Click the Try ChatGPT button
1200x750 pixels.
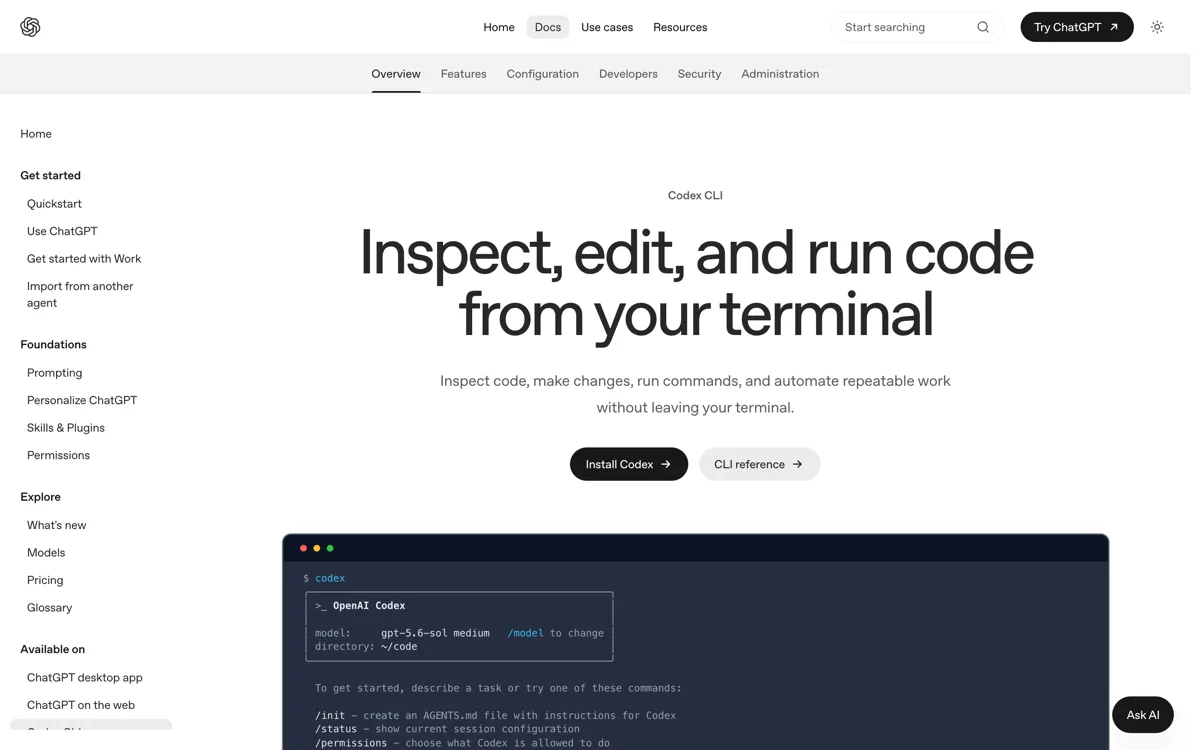point(1077,27)
